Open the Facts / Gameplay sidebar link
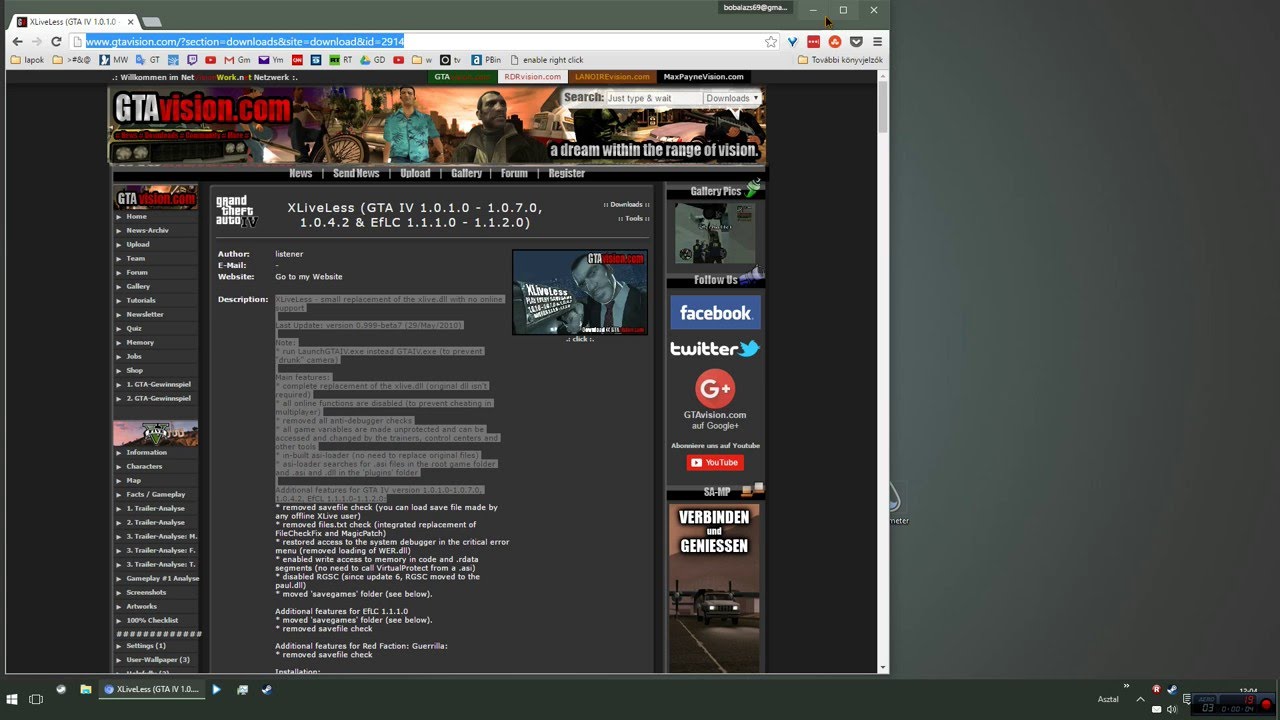 point(156,494)
